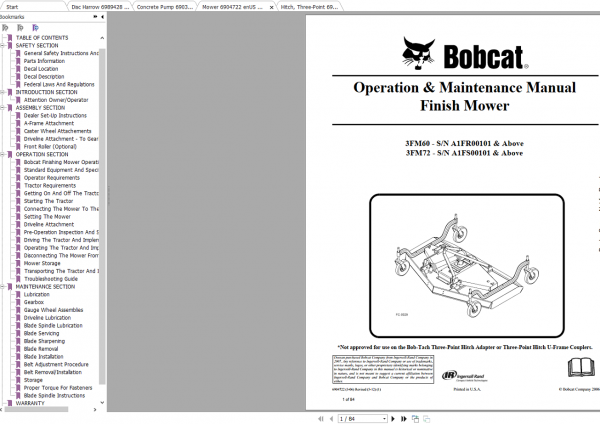Open Attention Owner/Operator bookmark
600x424 pixels.
click(56, 100)
